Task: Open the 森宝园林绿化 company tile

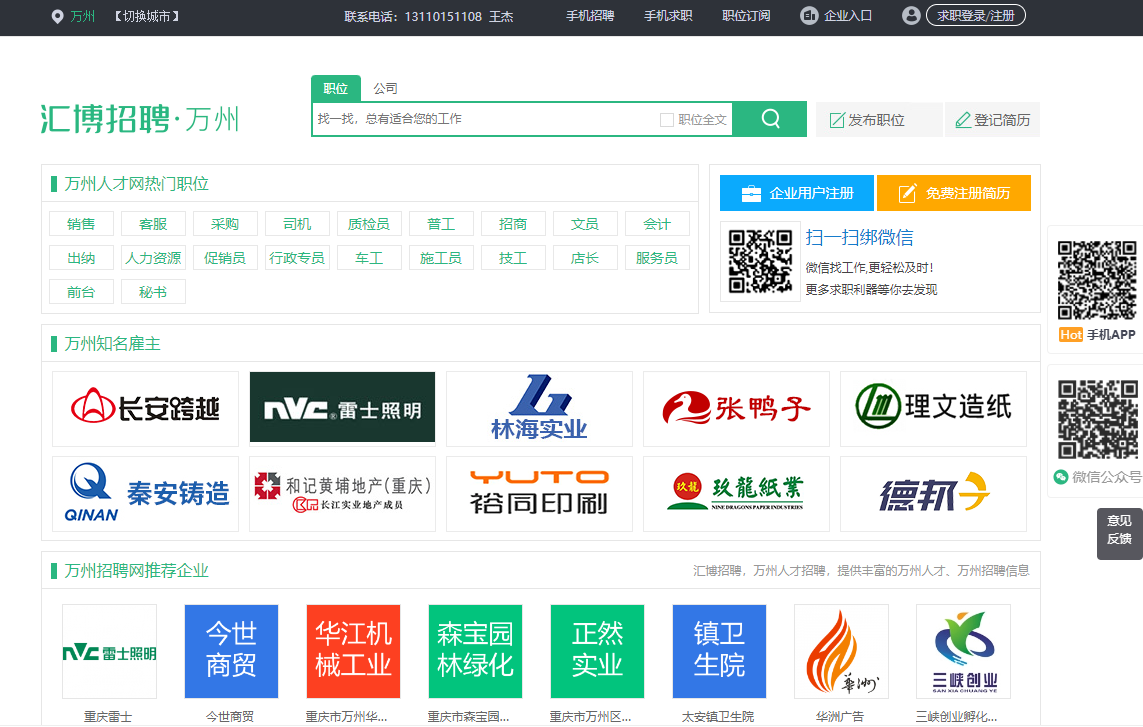Action: pos(475,651)
